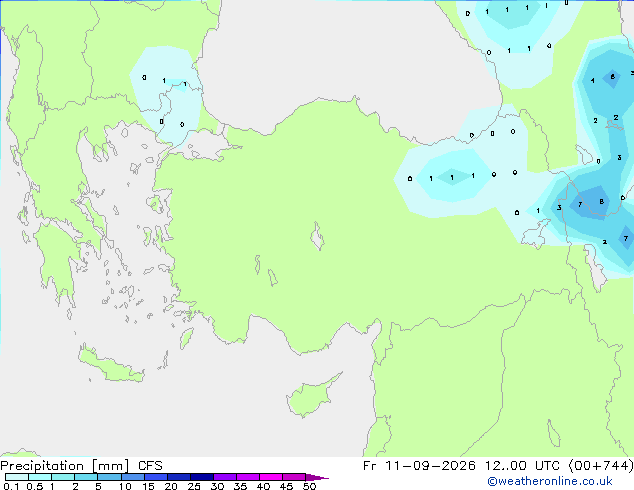The image size is (634, 490).
Task: Select the 2–5 mm legend color swatch
Action: tap(86, 477)
